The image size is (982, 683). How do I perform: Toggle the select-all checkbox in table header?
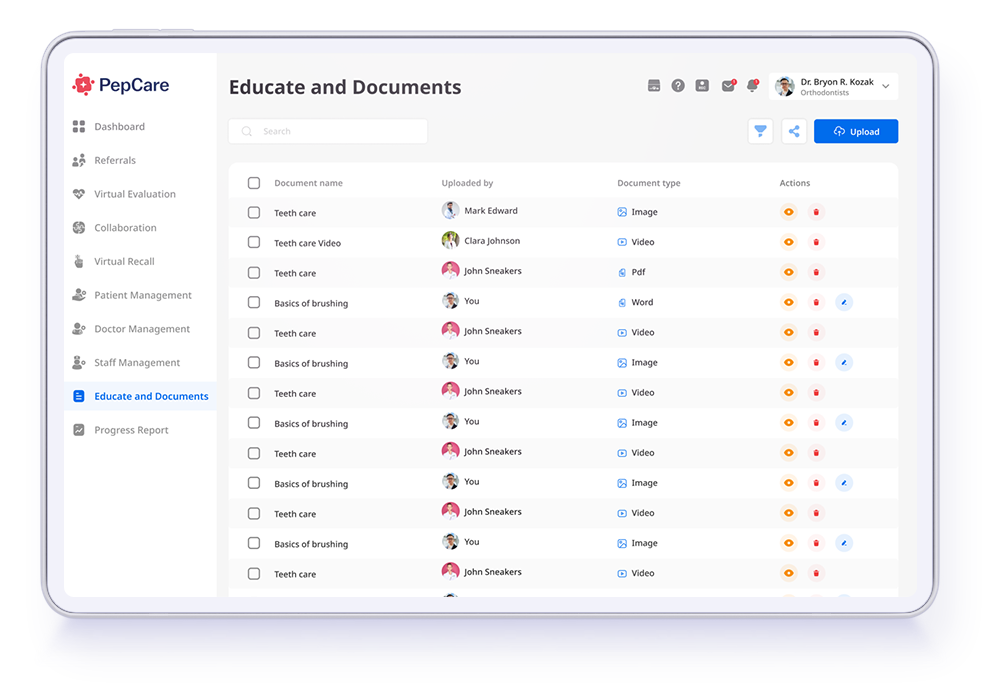pyautogui.click(x=254, y=183)
